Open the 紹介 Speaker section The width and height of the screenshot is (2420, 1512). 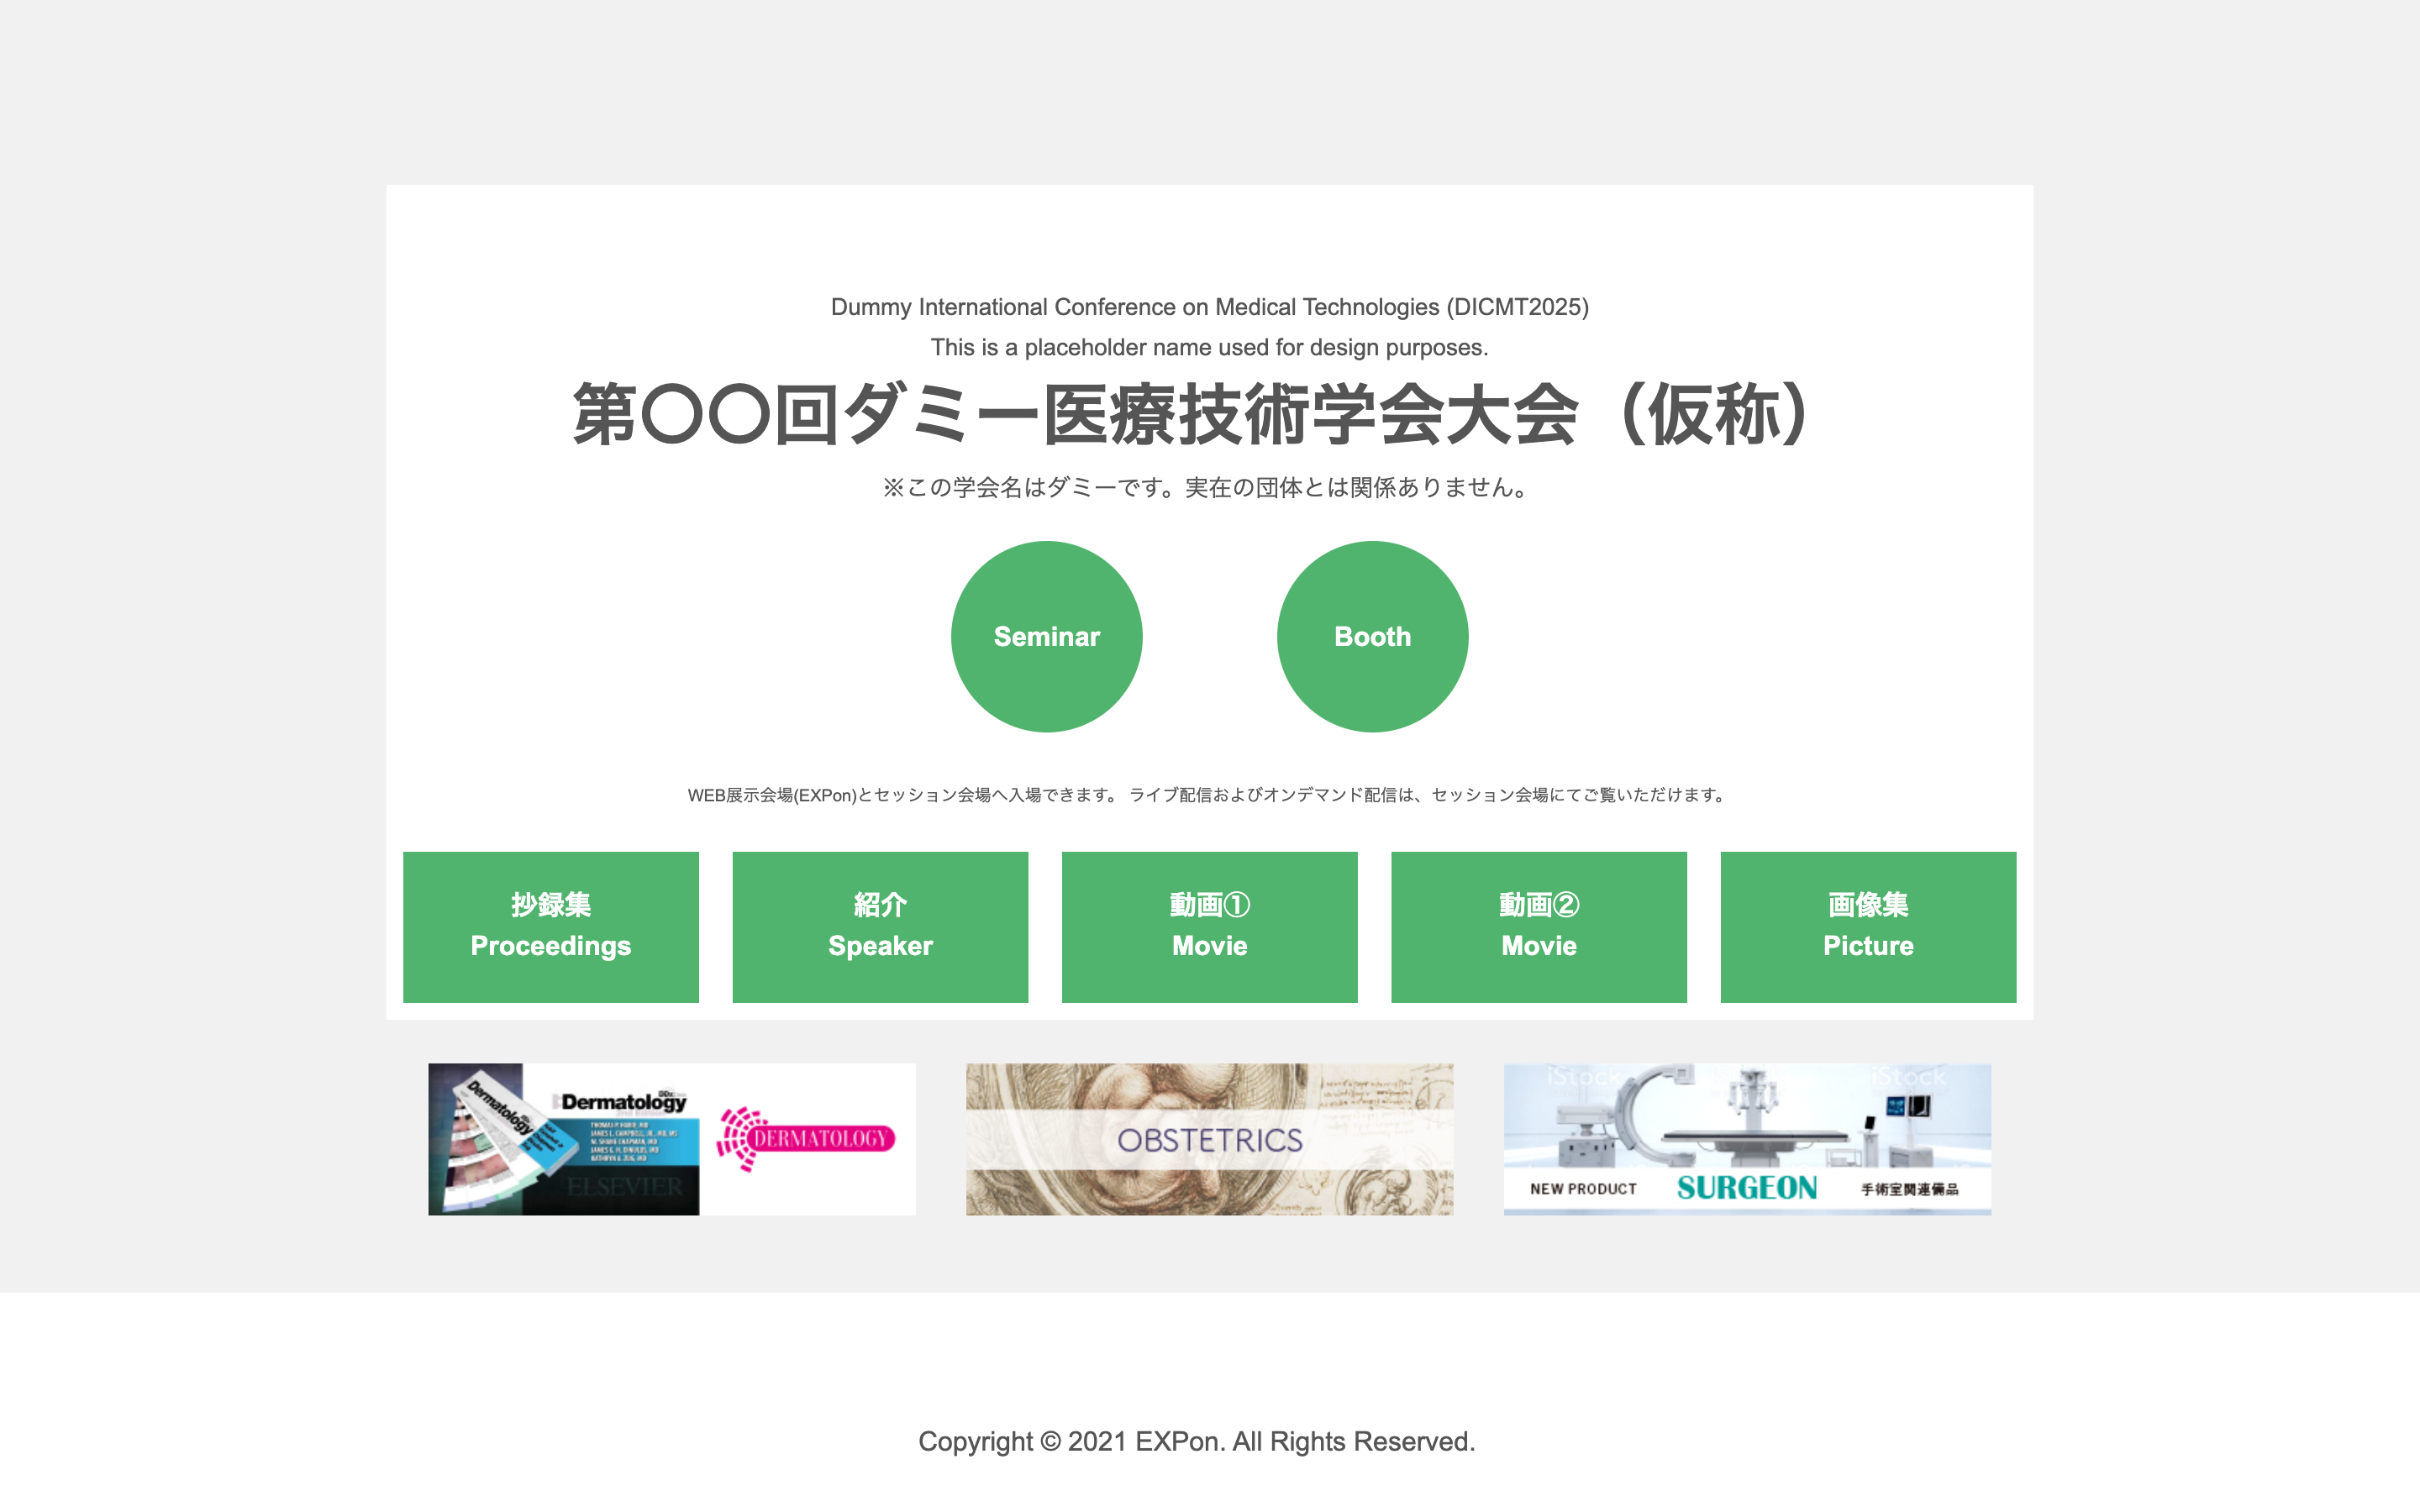pos(880,926)
